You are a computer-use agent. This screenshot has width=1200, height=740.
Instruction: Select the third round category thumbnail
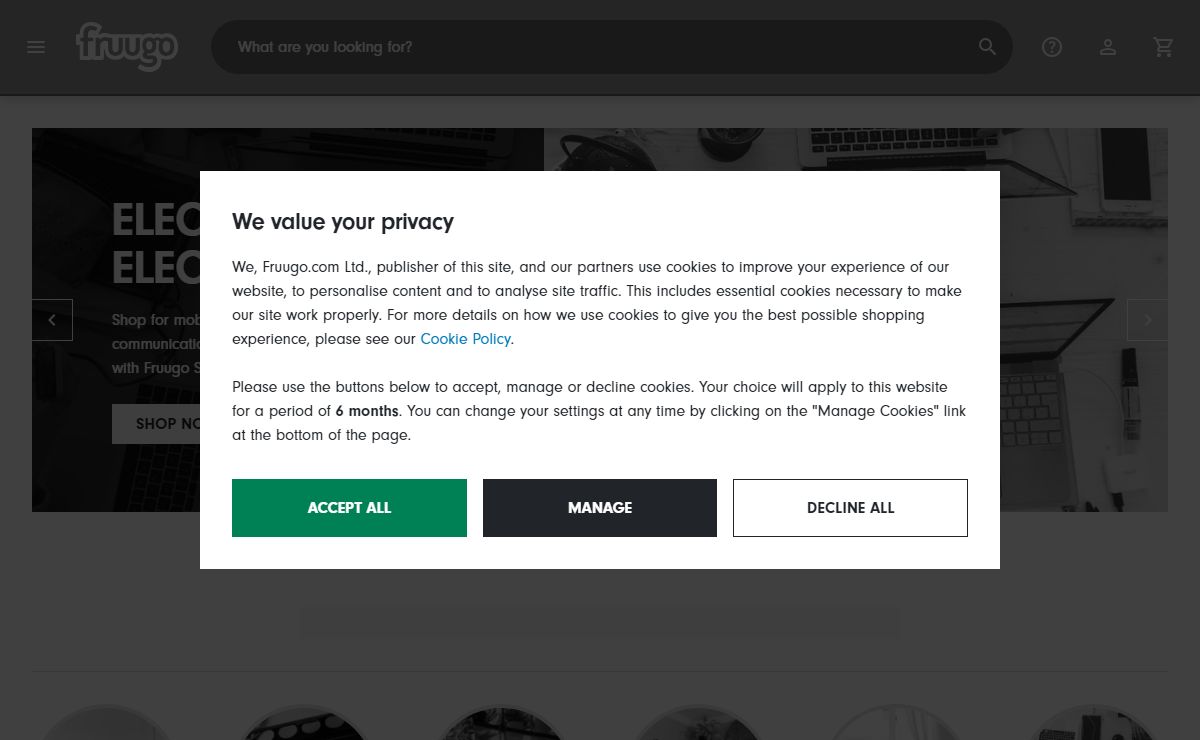coord(501,723)
